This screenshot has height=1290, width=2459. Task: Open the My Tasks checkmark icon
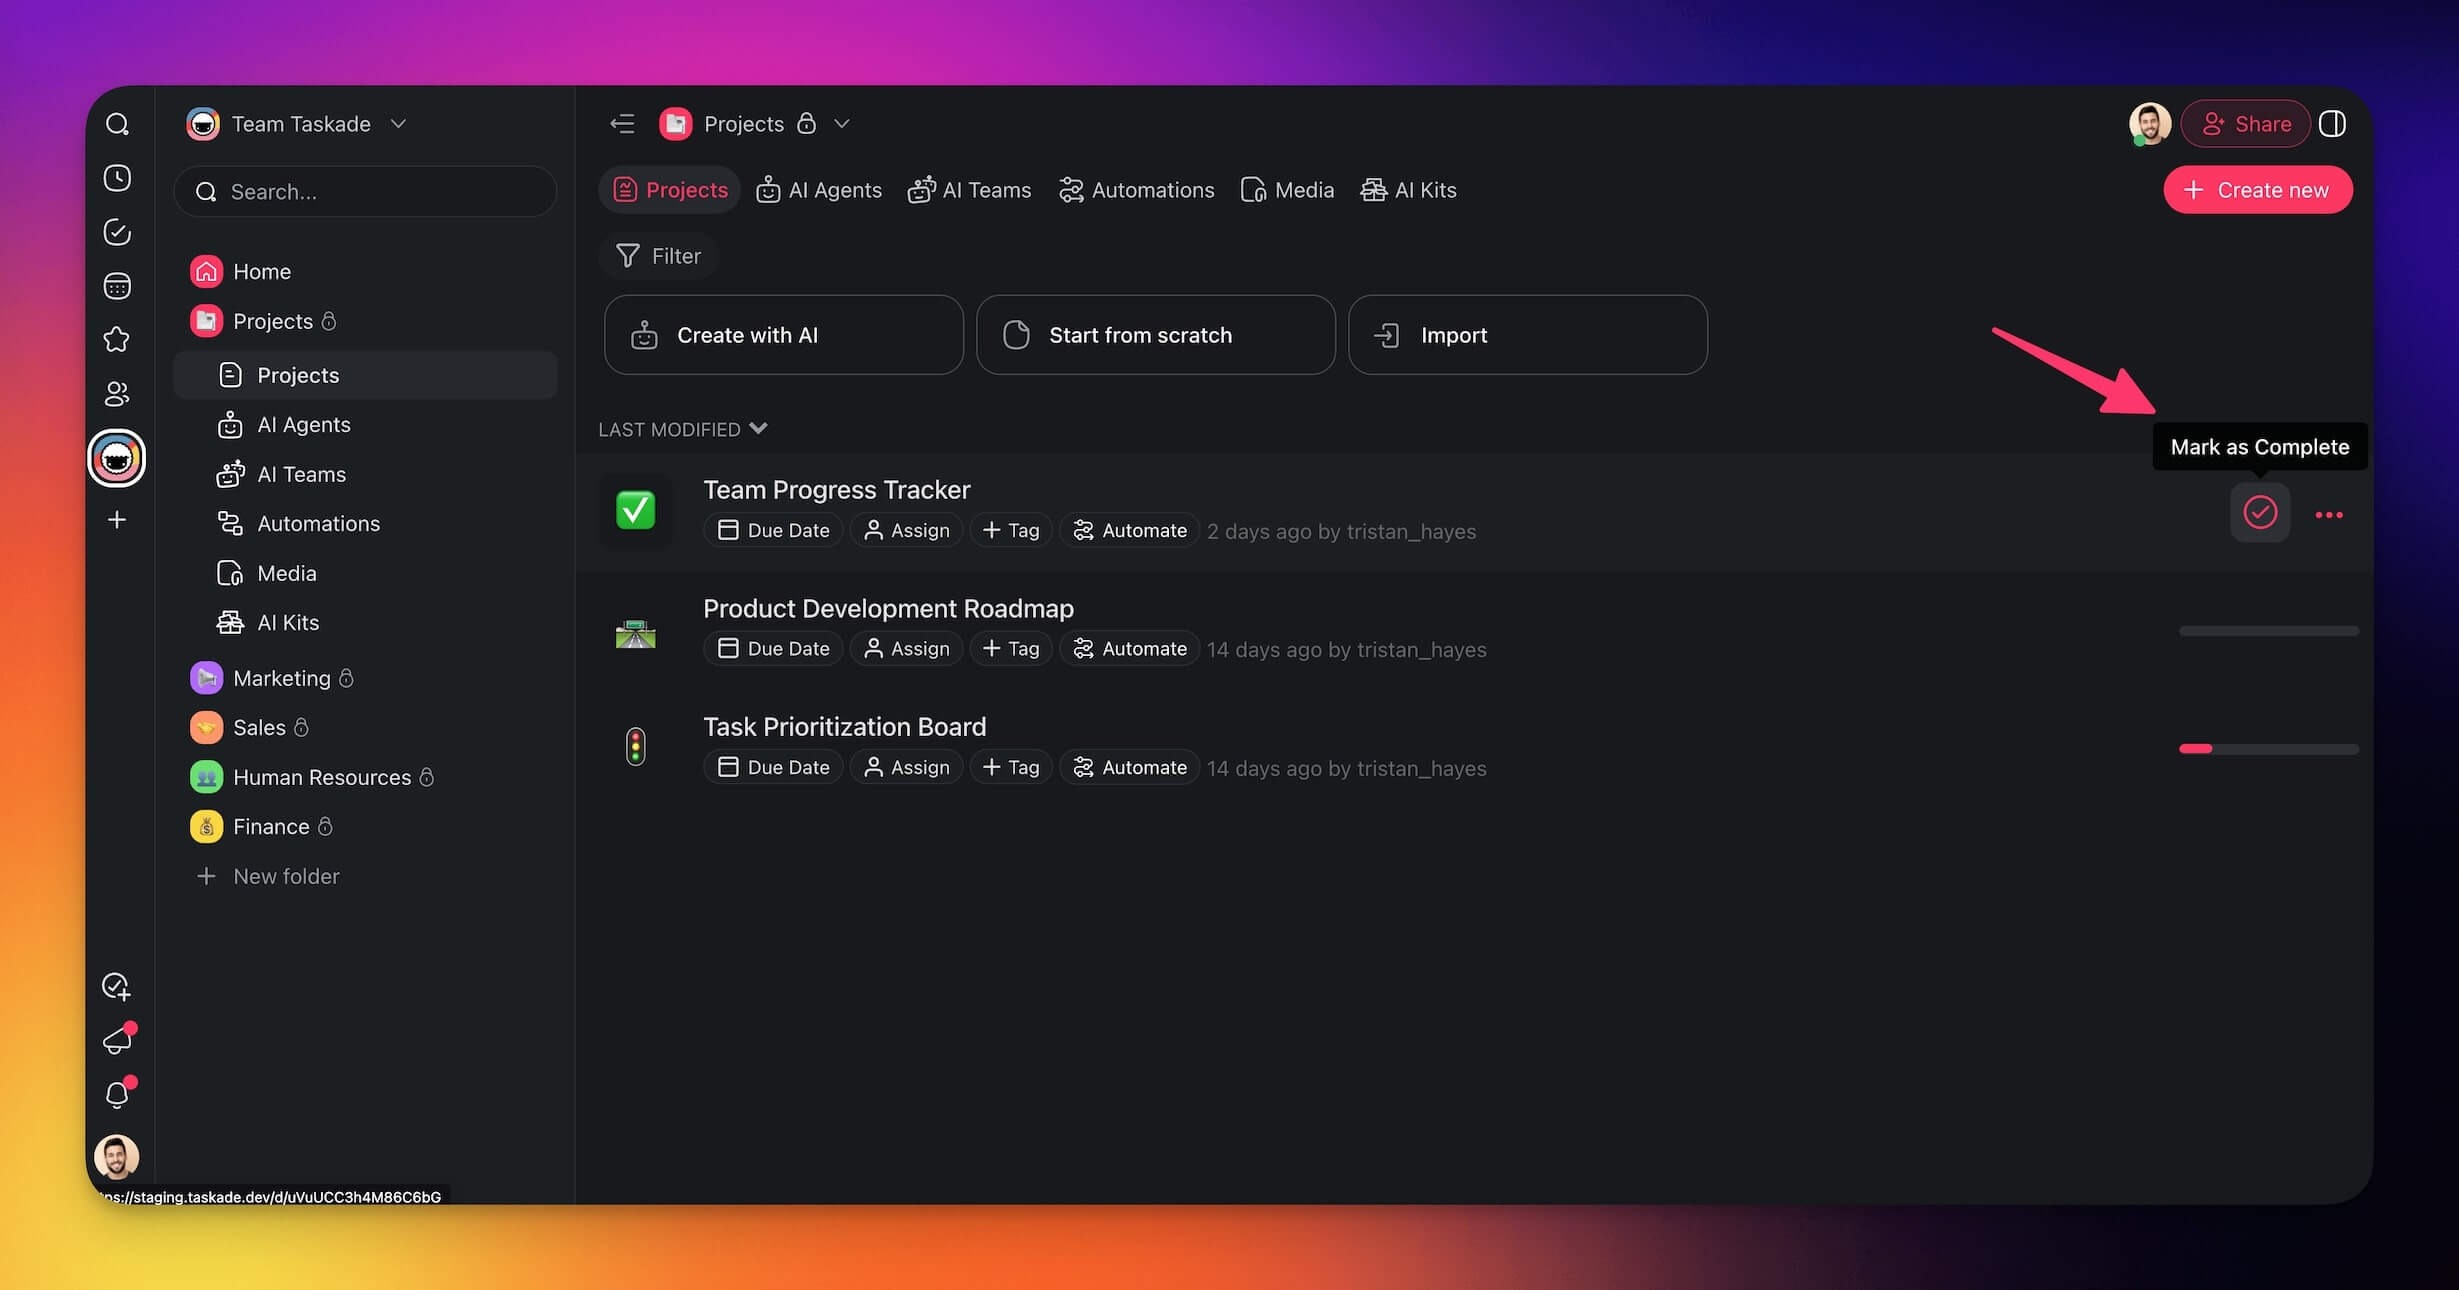point(117,232)
